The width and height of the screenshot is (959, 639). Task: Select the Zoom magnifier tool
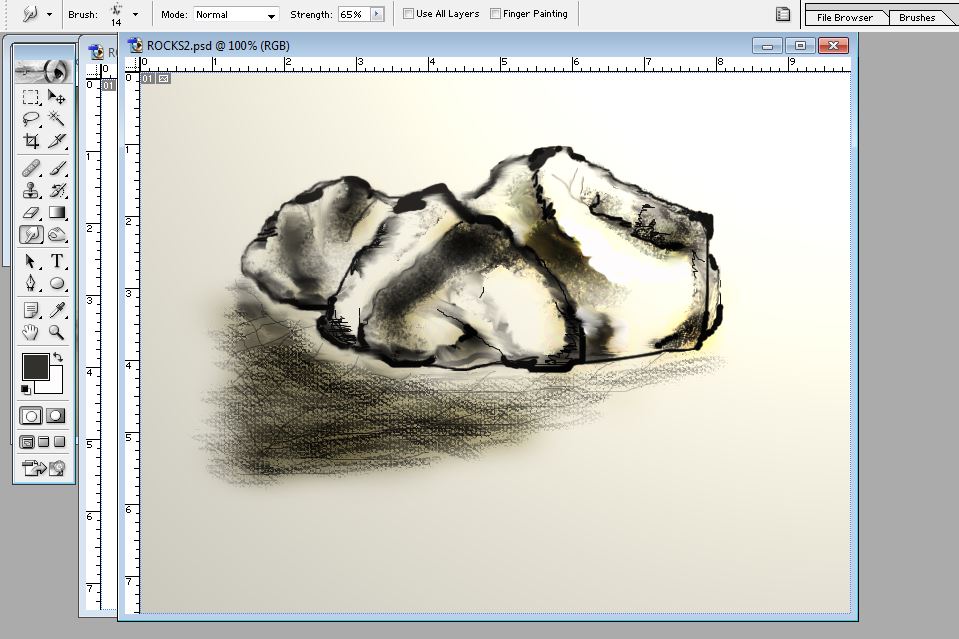pos(57,332)
